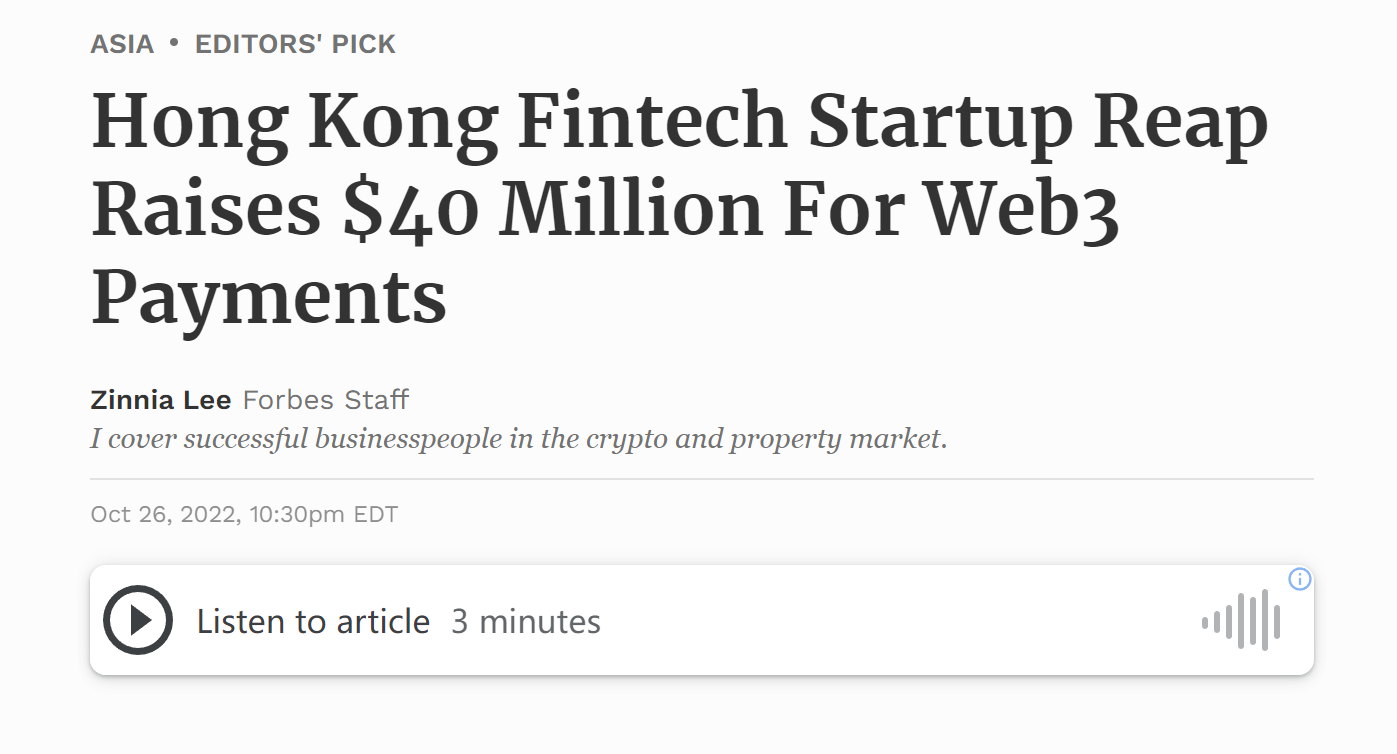Screen dimensions: 1397x754
Task: Click the Forbes Staff label
Action: point(326,401)
